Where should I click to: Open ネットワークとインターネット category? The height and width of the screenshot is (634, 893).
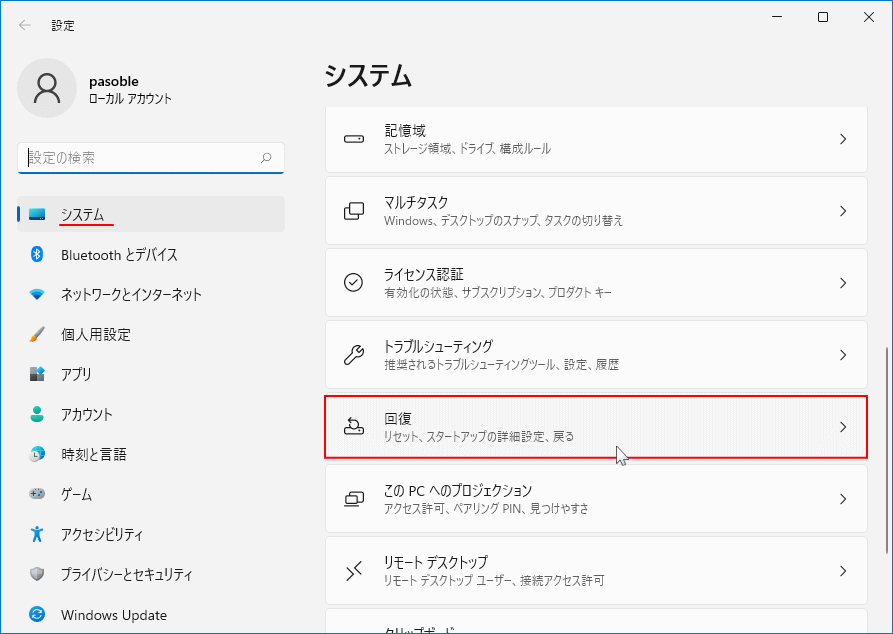coord(151,294)
